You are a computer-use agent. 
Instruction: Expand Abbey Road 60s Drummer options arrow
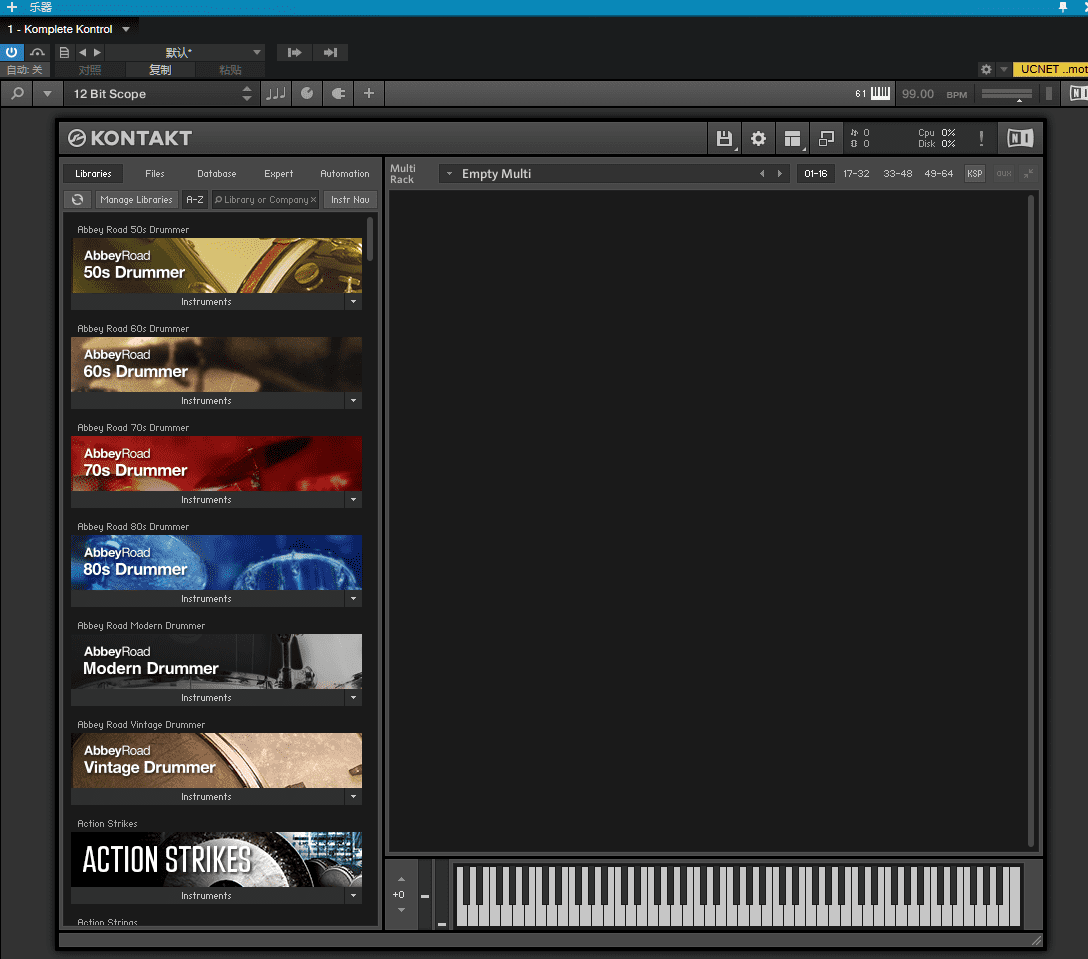(354, 400)
